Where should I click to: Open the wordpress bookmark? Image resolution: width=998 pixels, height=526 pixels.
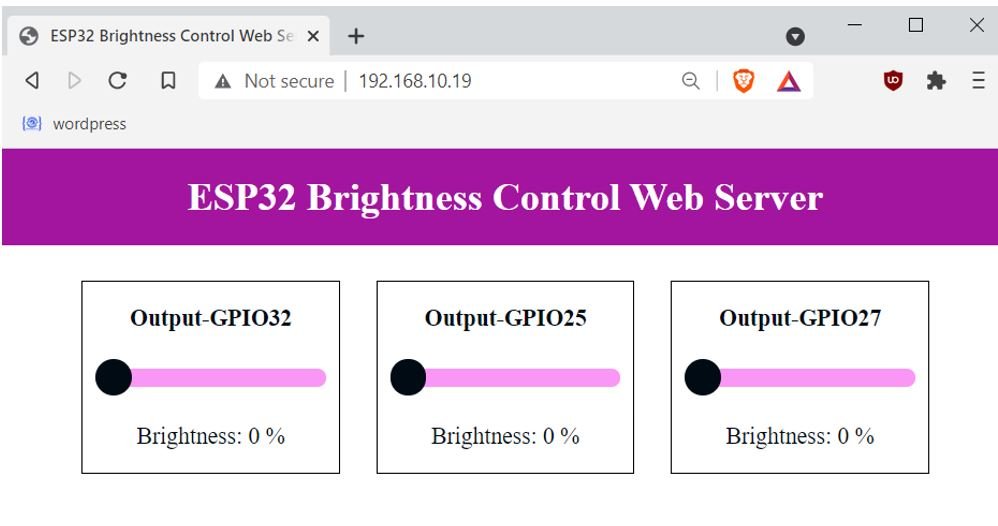pyautogui.click(x=74, y=124)
